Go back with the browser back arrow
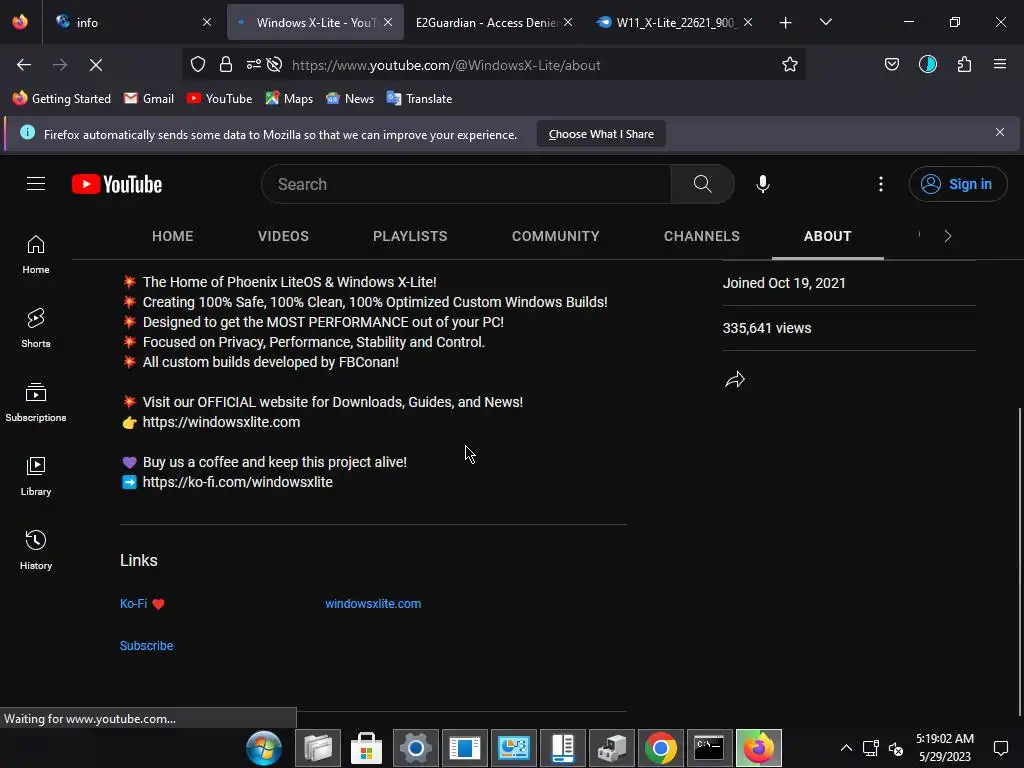 pyautogui.click(x=24, y=65)
